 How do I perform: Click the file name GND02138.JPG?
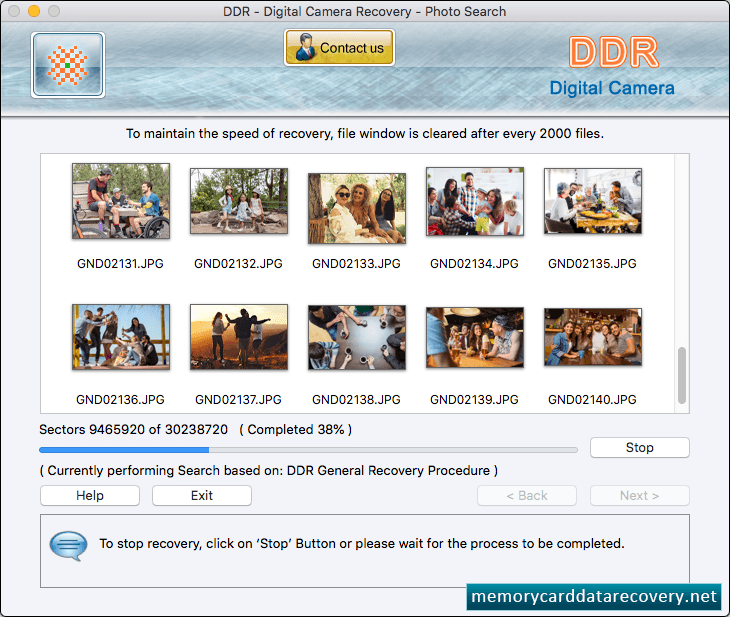tap(356, 400)
